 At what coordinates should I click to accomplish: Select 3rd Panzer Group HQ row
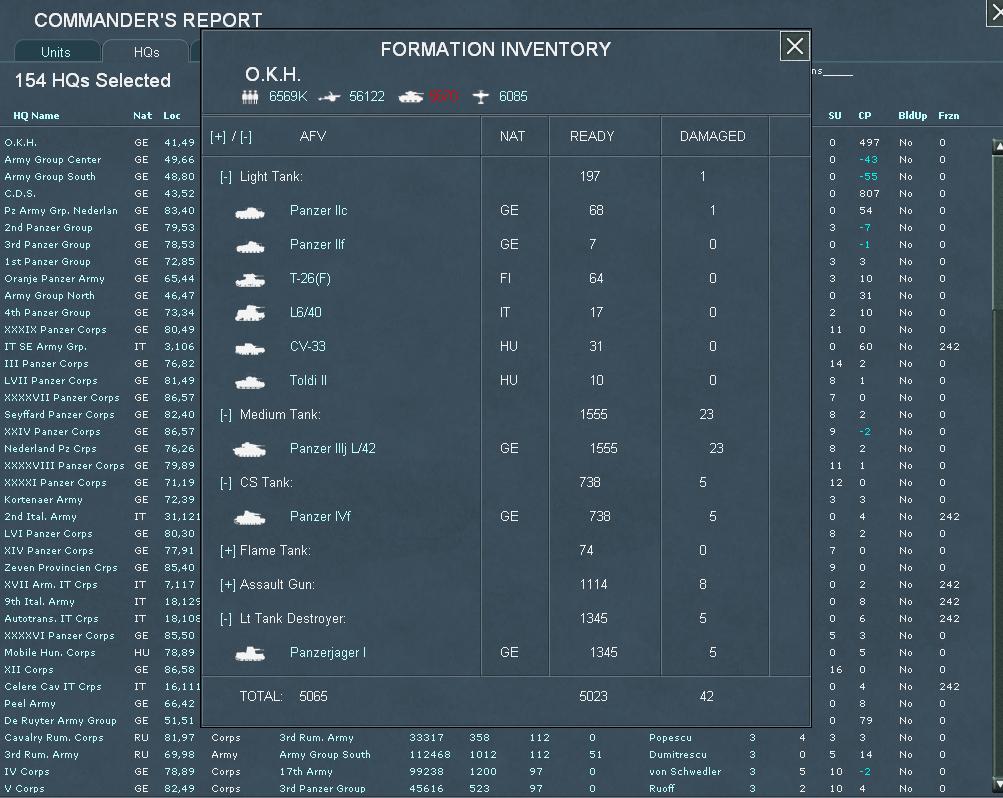(47, 245)
